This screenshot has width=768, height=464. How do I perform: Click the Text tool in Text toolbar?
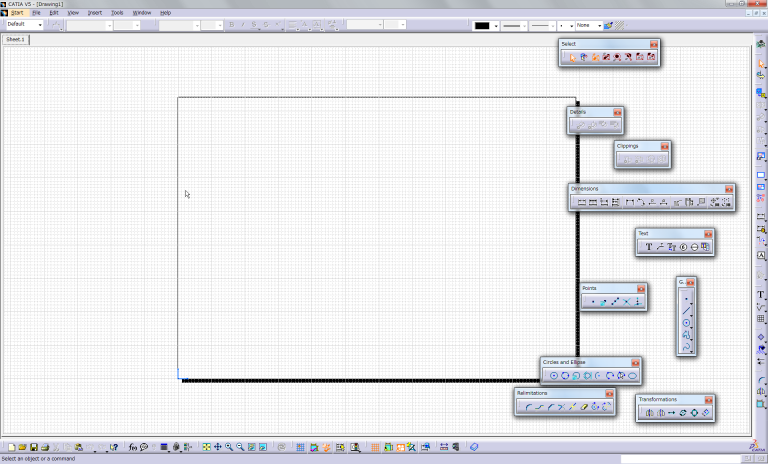click(648, 246)
